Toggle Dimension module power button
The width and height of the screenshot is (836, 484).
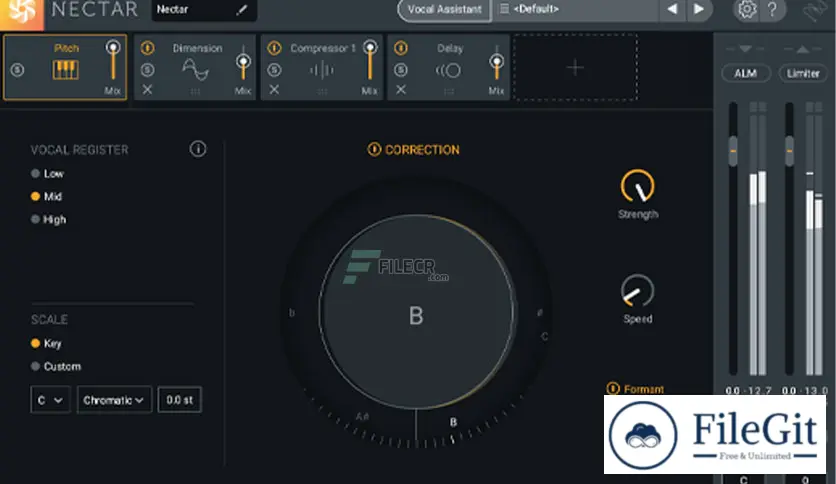pos(148,48)
